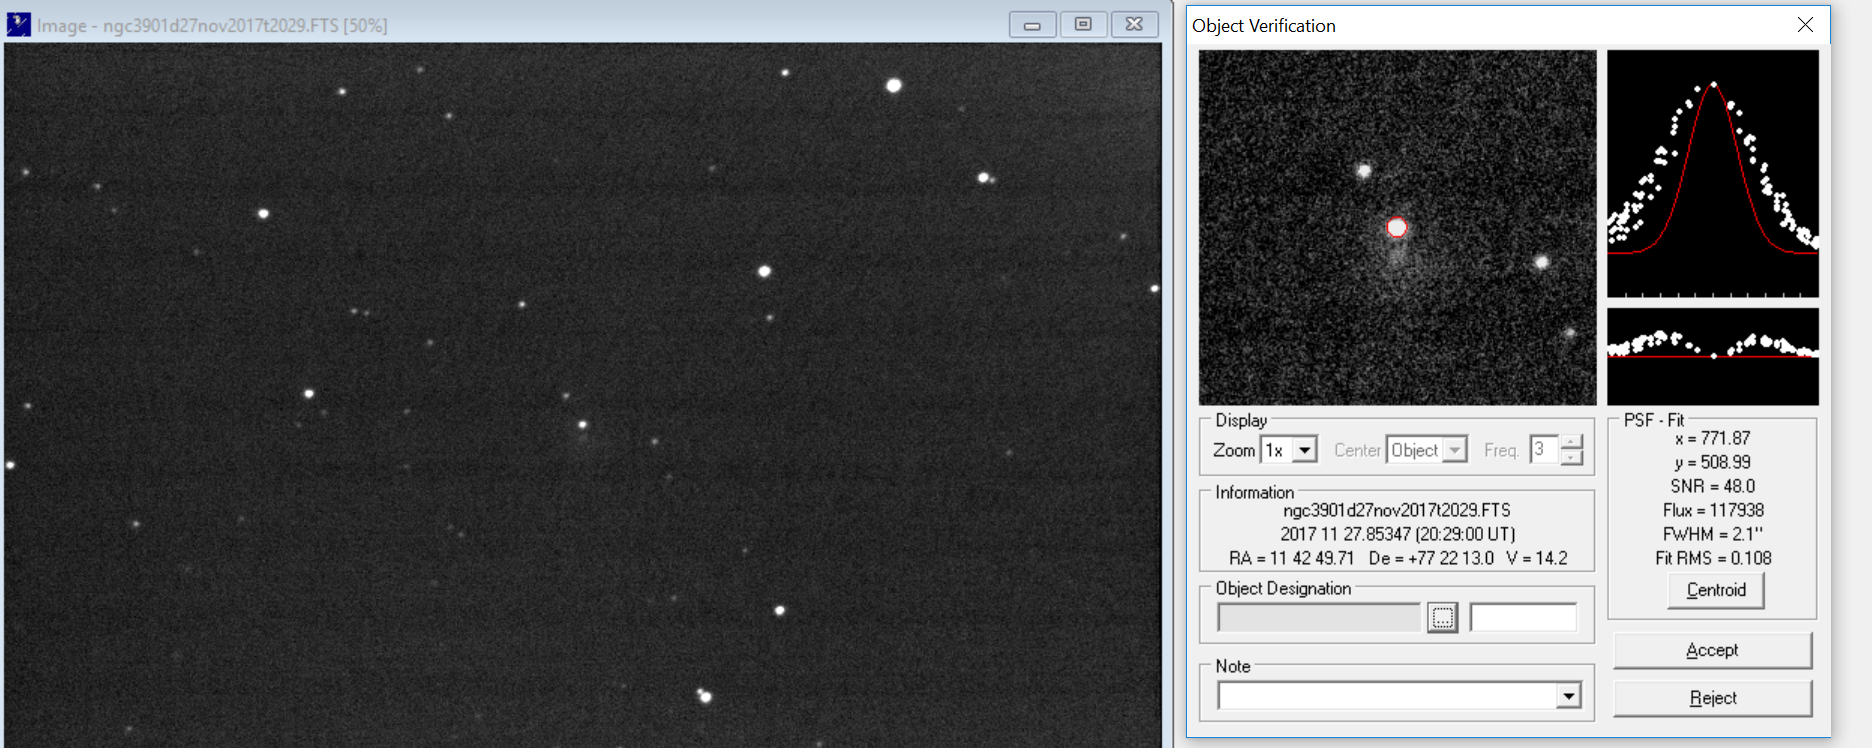This screenshot has width=1872, height=748.
Task: Open the object designation browse icon
Action: pyautogui.click(x=1442, y=618)
